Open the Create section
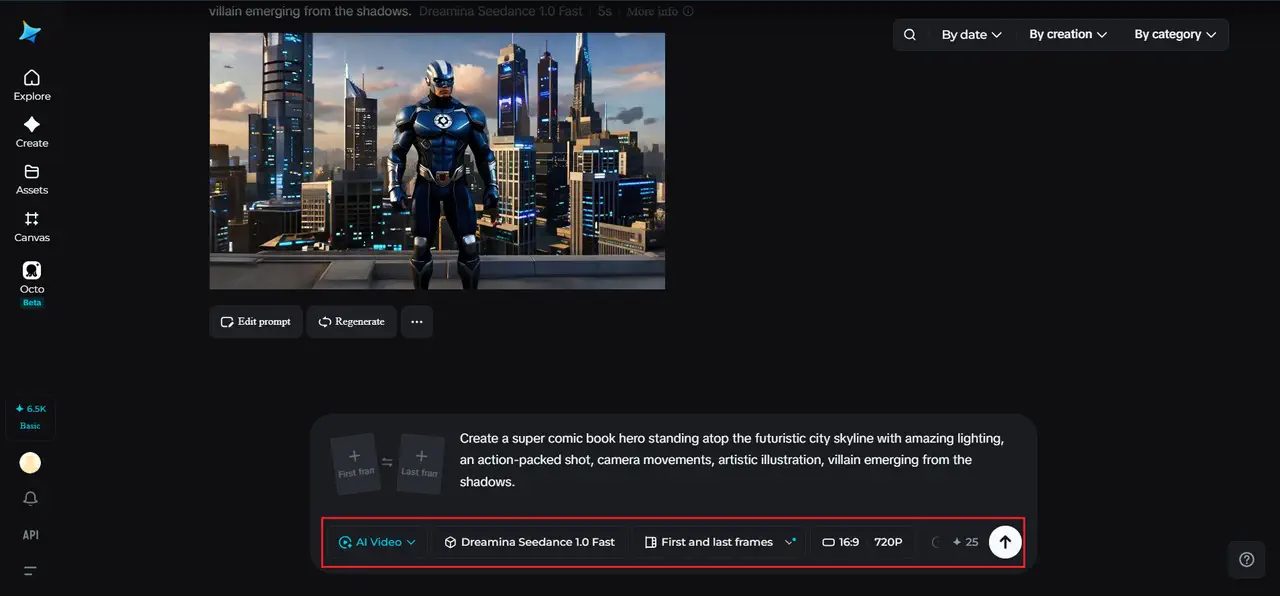The image size is (1280, 596). pyautogui.click(x=32, y=132)
